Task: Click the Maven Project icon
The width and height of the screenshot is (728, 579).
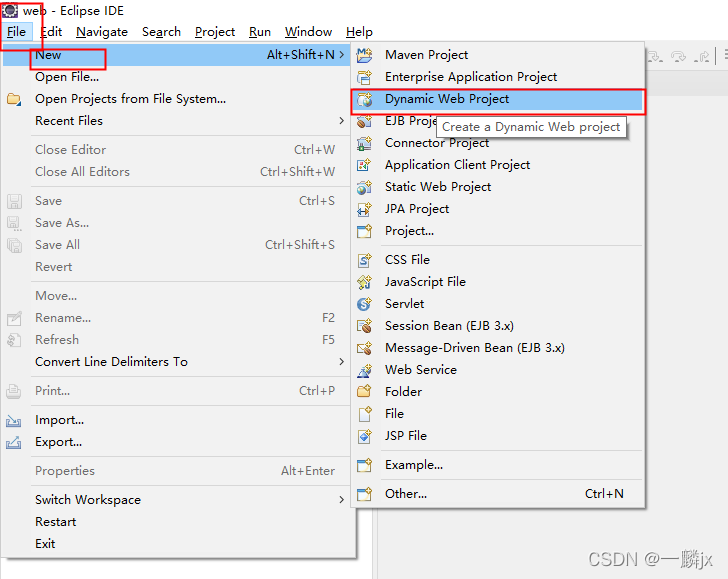Action: click(364, 55)
